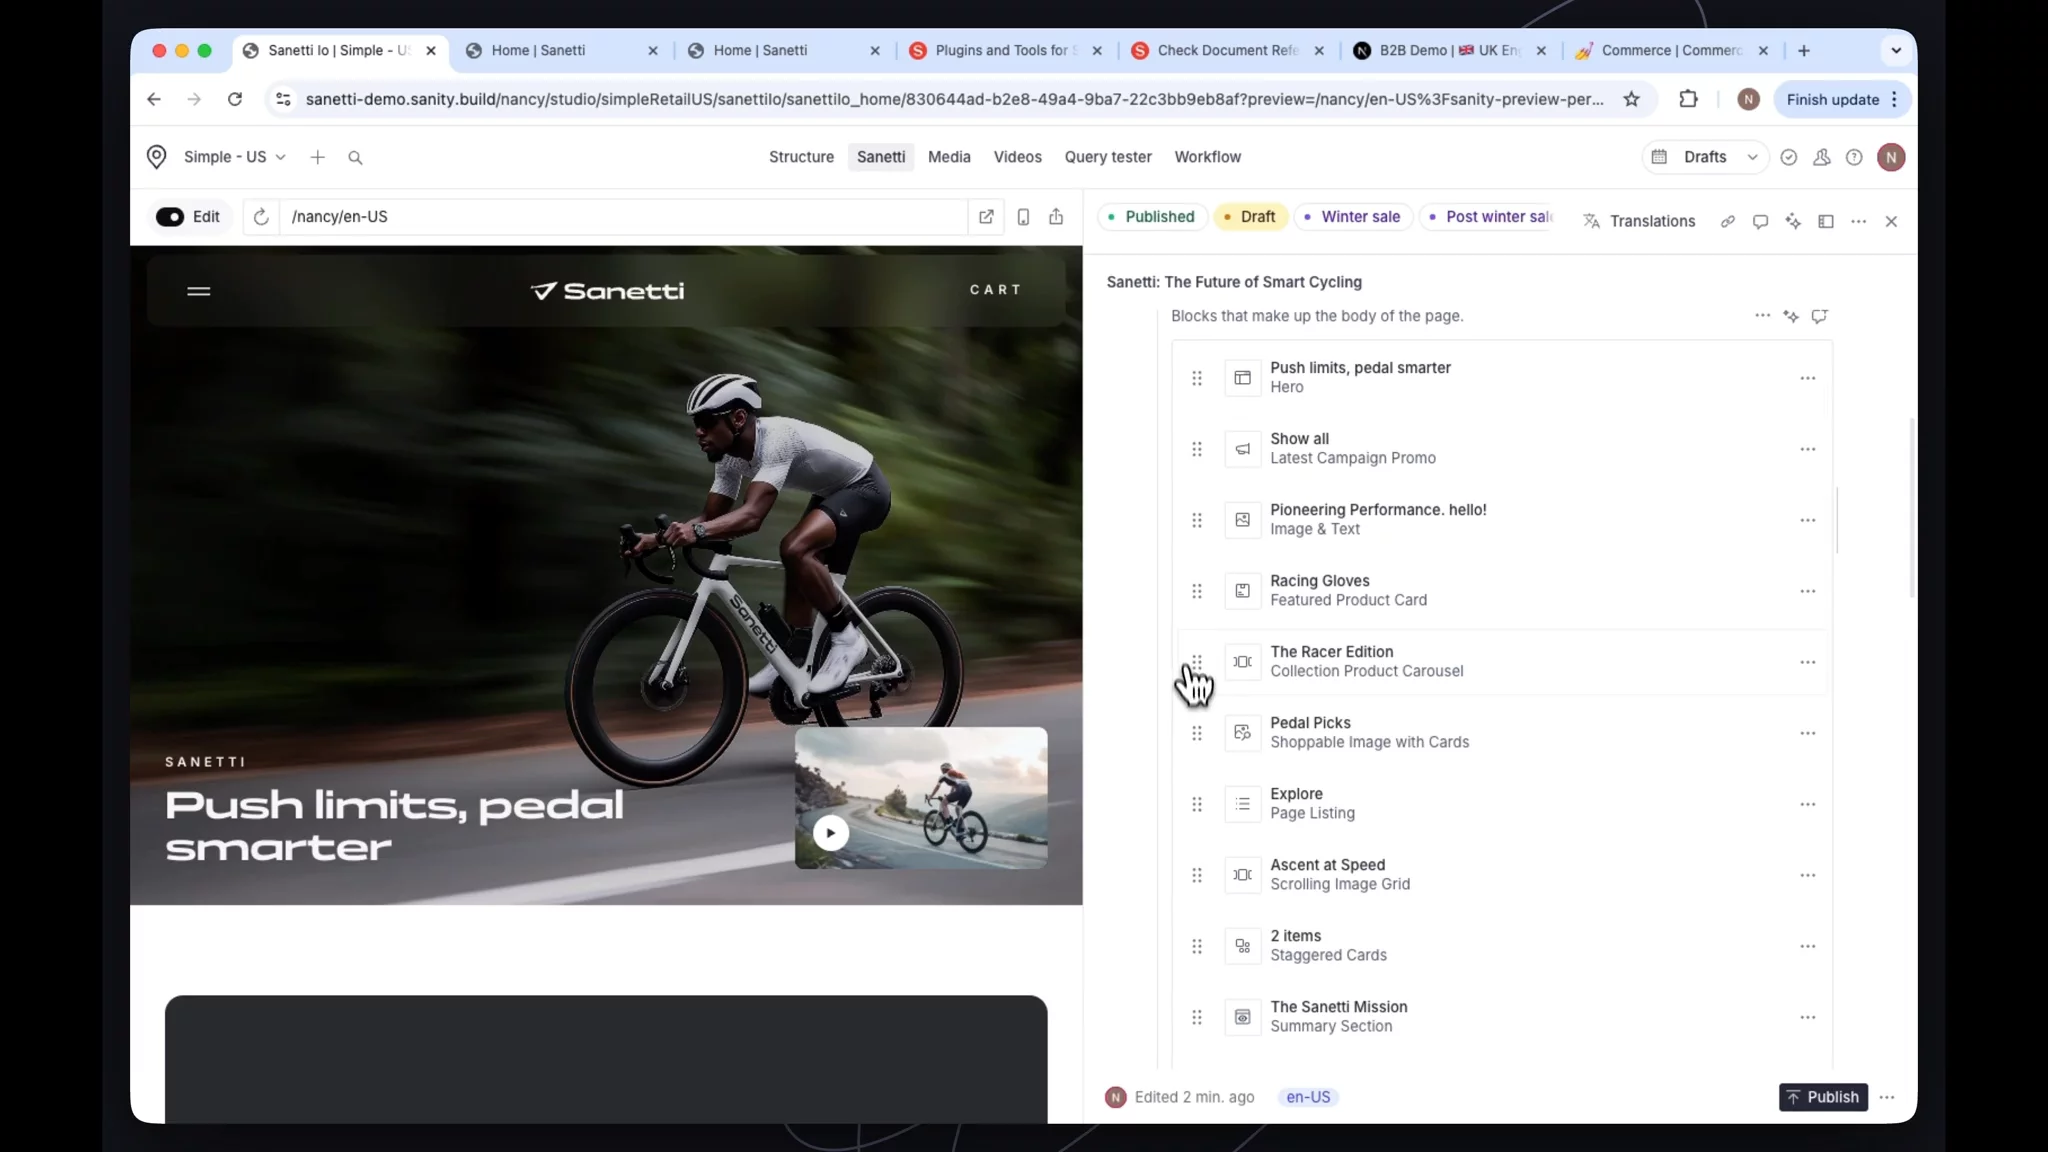Open document header ellipsis menu

pos(1858,221)
